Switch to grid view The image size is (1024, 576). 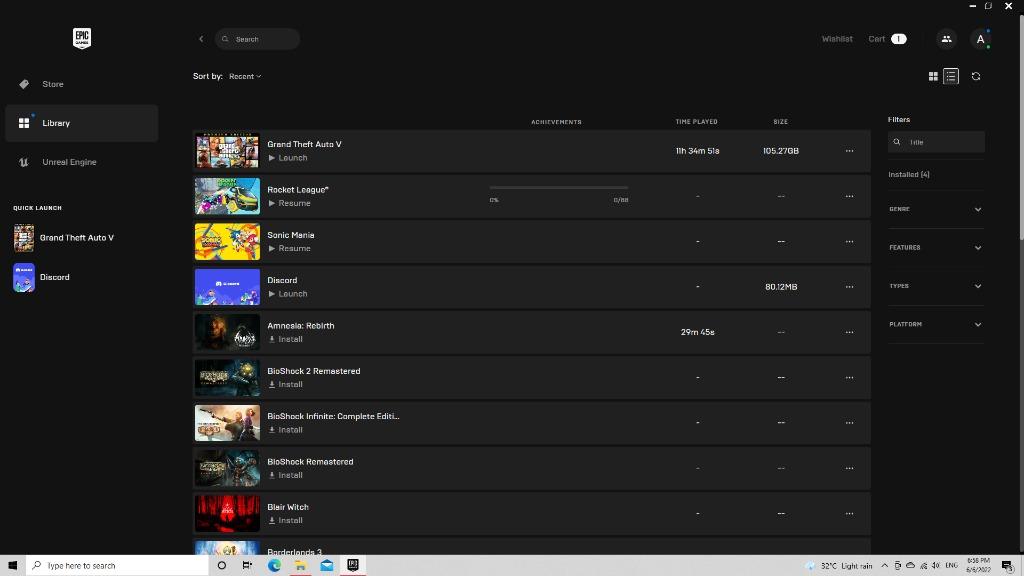pos(933,76)
